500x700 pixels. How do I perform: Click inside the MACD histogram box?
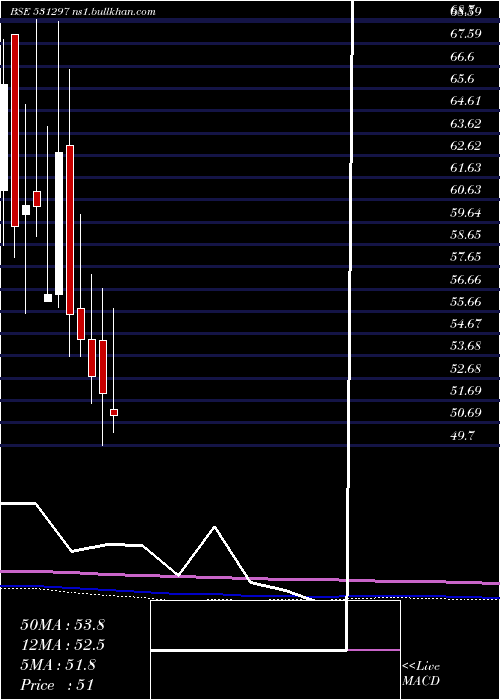point(275,625)
